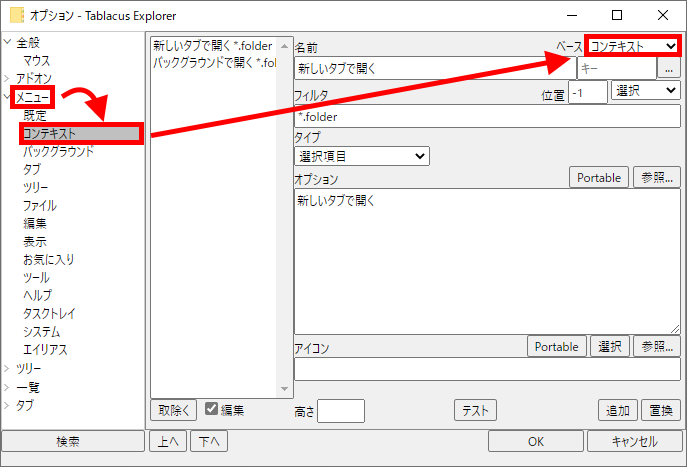Open the ベース dropdown showing コンテキスト
Screen dimensions: 687x467
(x=633, y=46)
